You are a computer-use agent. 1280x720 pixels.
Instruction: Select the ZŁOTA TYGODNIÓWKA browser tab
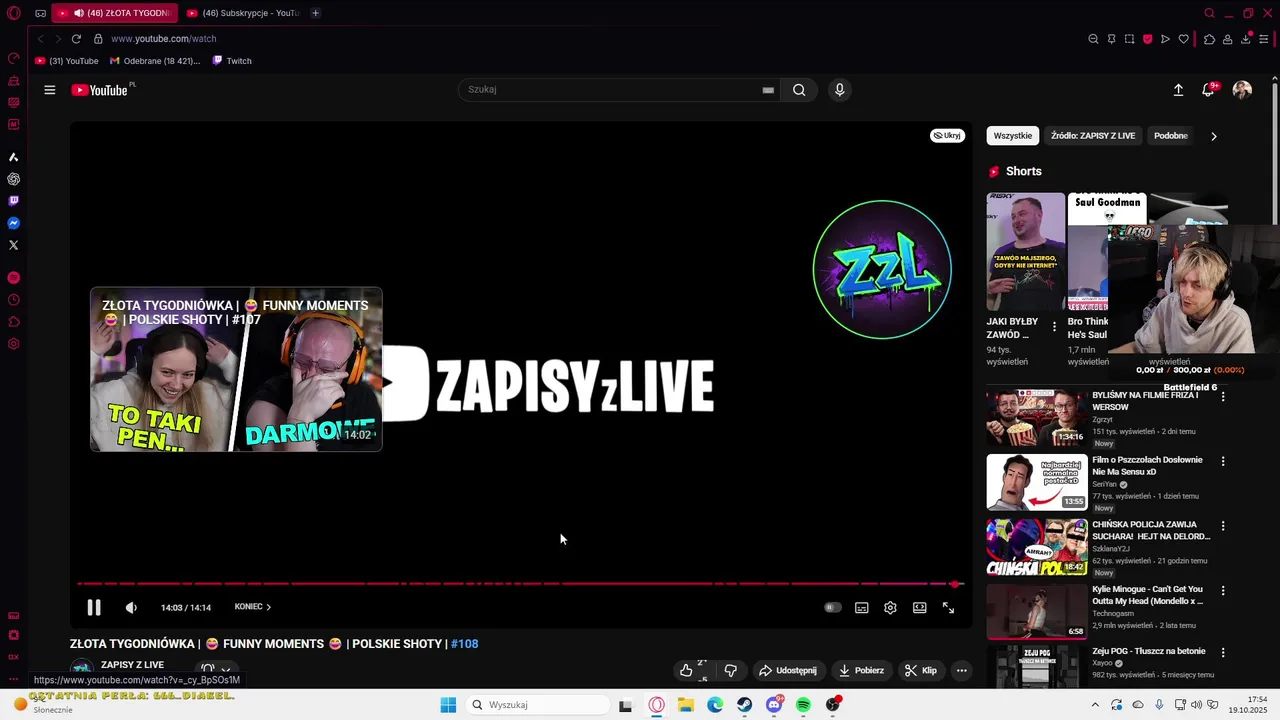coord(115,13)
